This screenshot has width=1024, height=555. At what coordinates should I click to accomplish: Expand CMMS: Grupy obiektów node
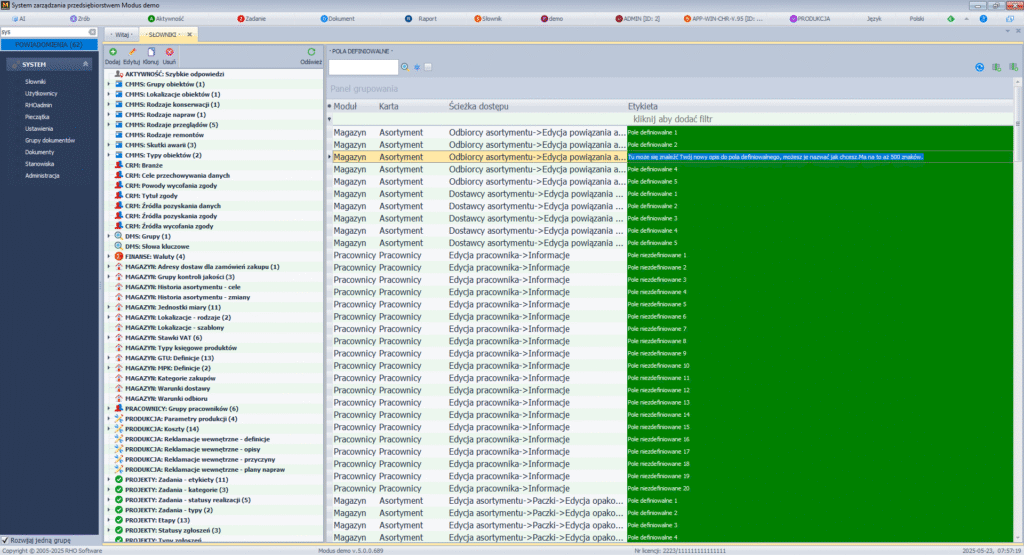109,84
